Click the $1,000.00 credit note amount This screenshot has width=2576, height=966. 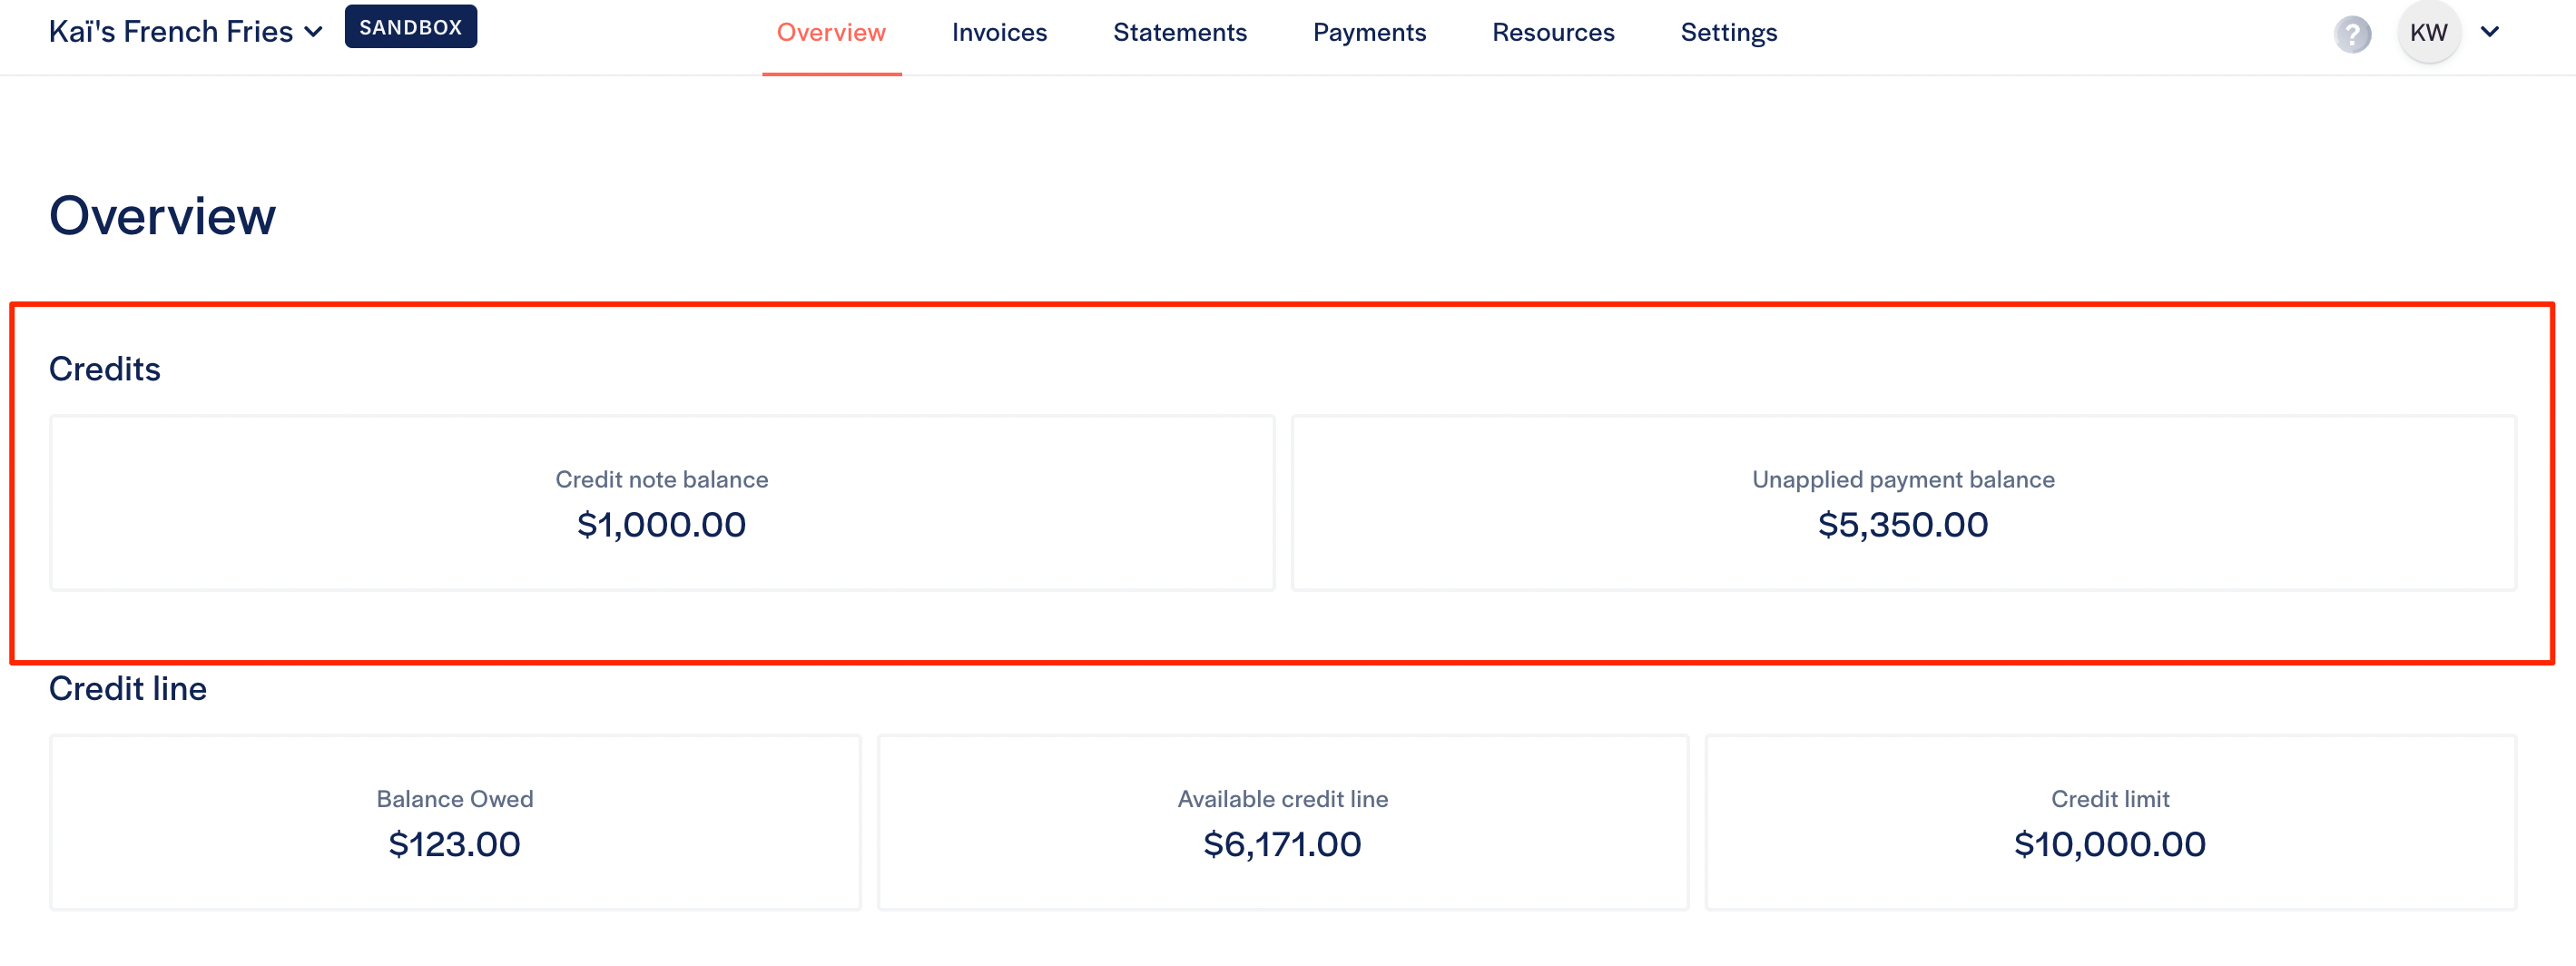pos(661,525)
